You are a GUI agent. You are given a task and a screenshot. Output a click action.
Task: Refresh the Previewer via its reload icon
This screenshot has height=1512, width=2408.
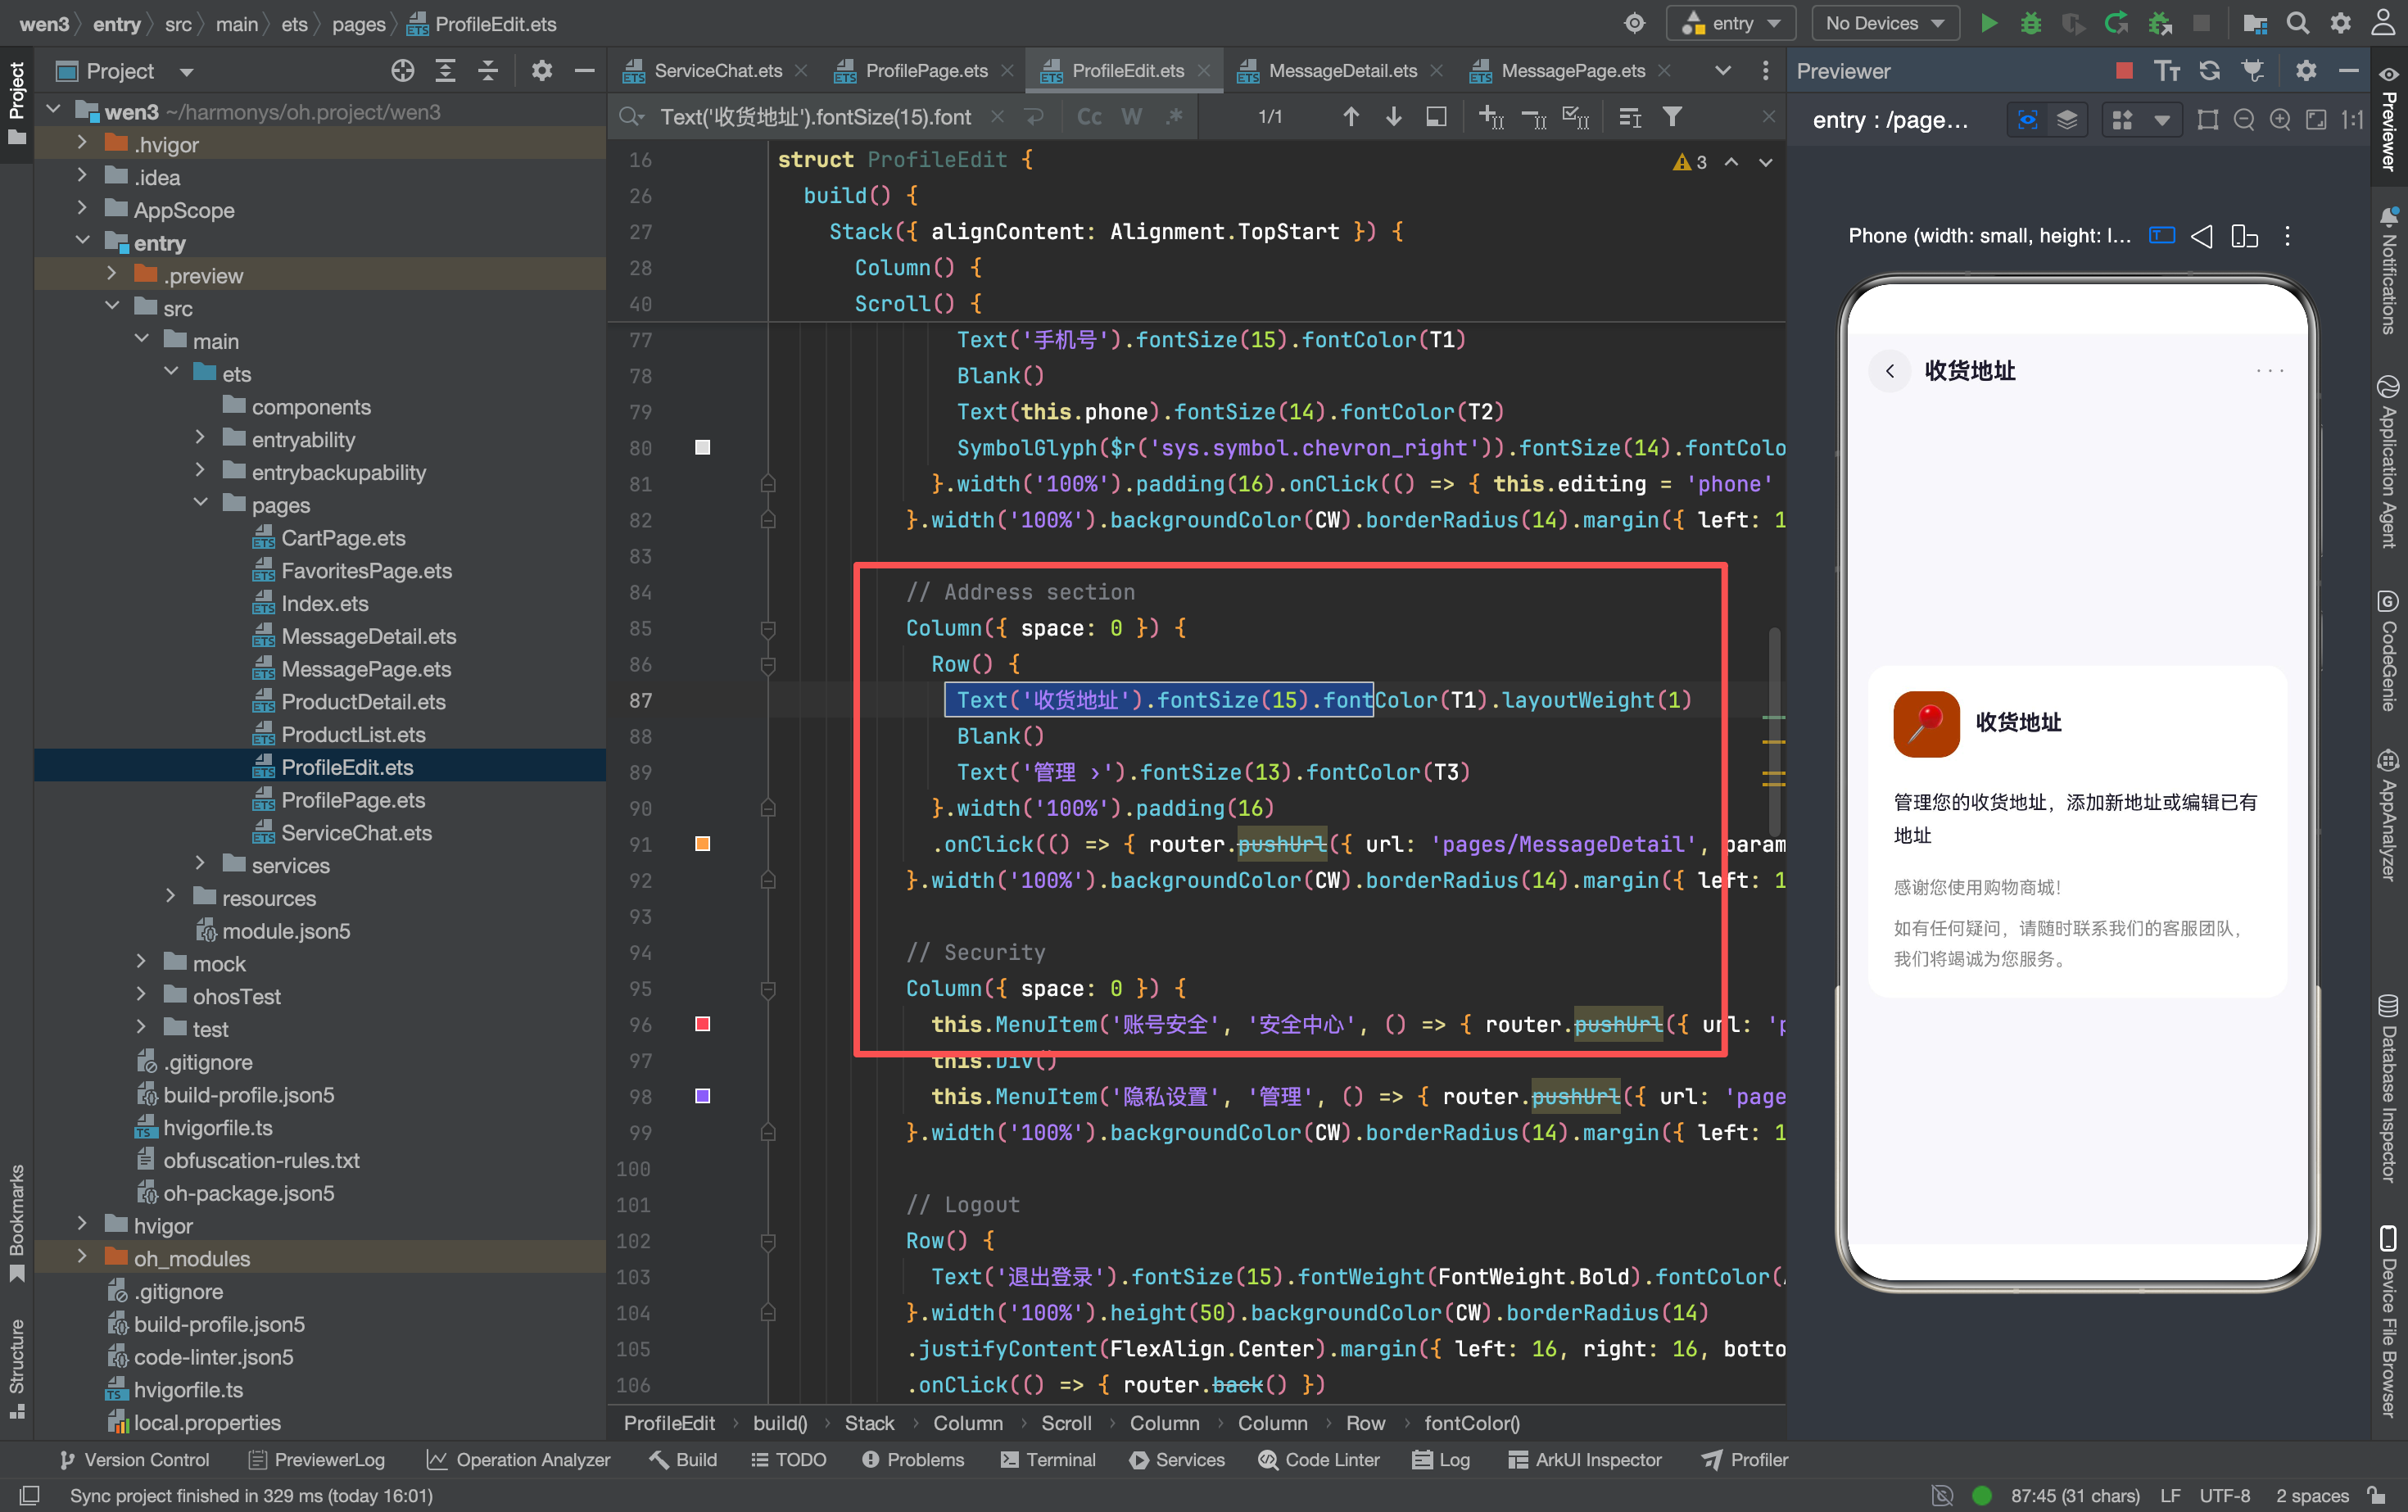coord(2210,70)
